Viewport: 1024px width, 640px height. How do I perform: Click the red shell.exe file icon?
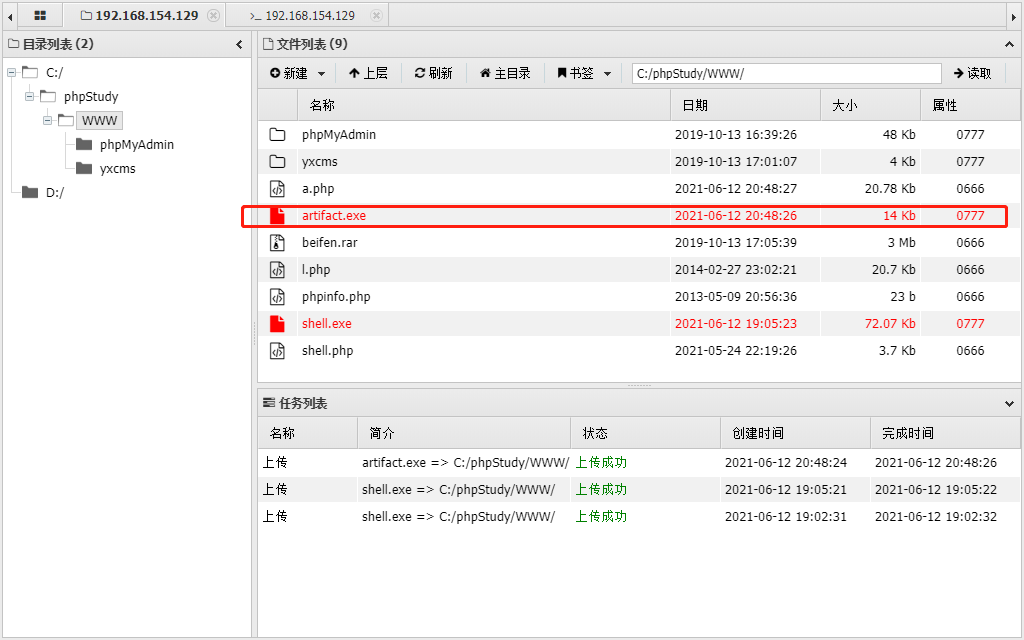pyautogui.click(x=278, y=323)
